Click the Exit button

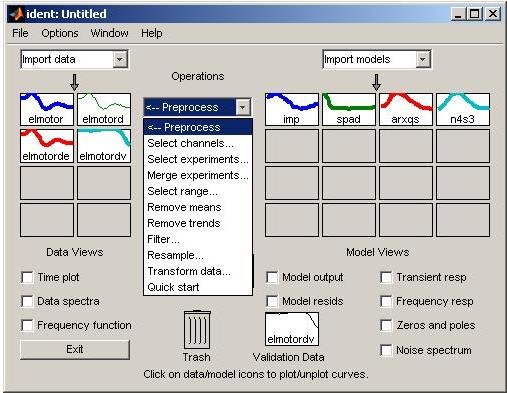point(75,349)
